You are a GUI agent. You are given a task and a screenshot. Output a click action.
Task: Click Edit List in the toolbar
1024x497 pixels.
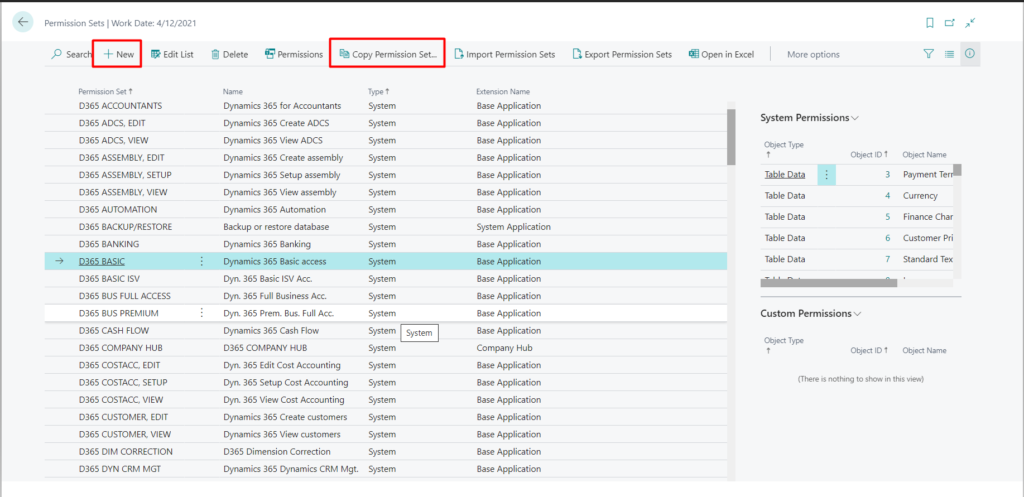click(x=172, y=54)
